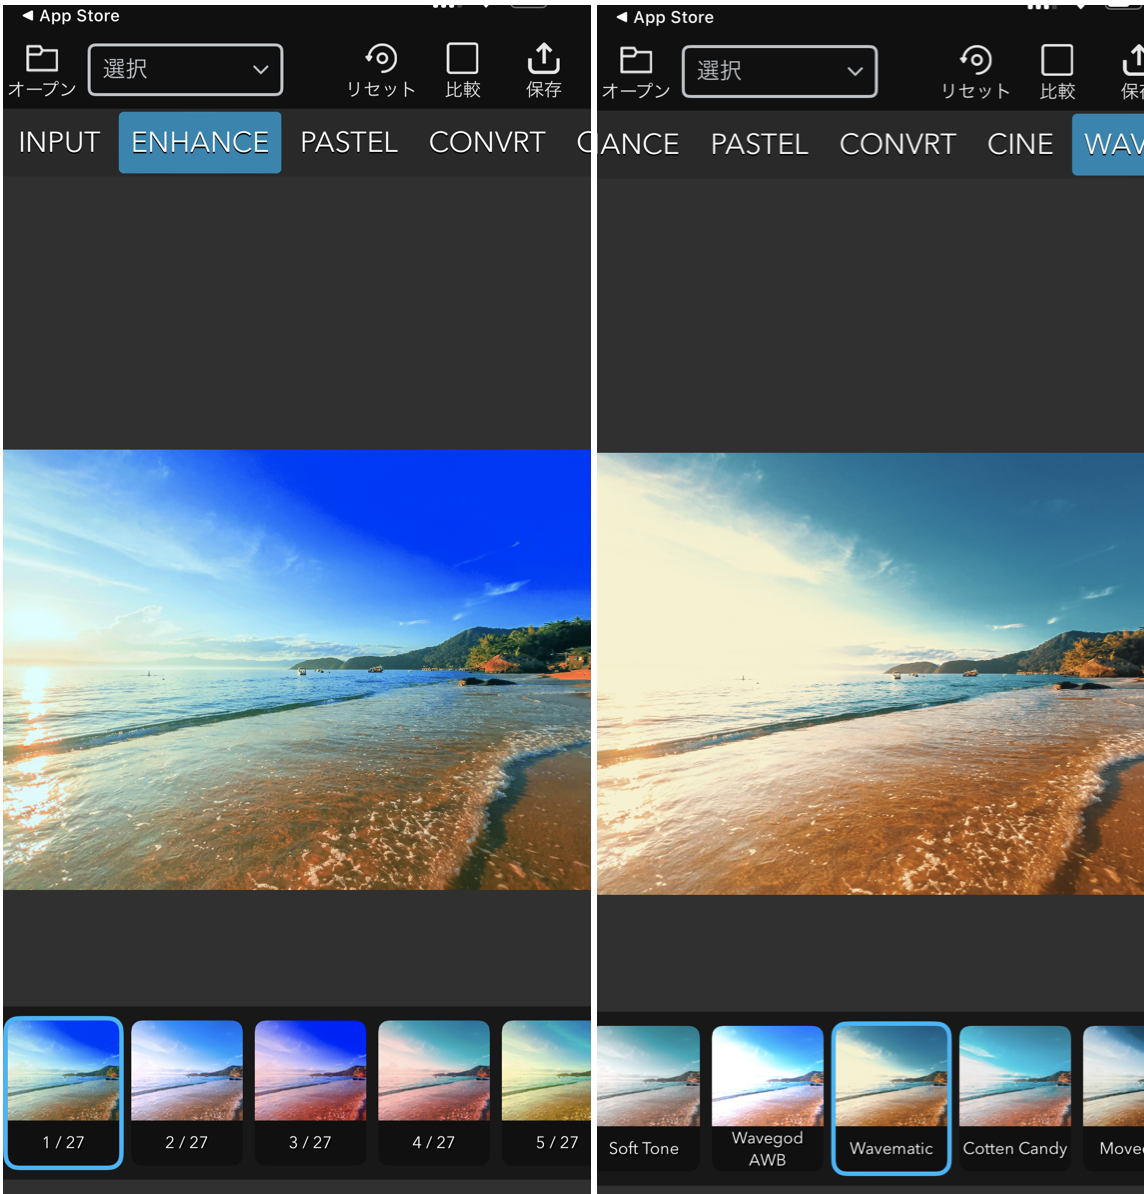Switch to the INPUT tab
The width and height of the screenshot is (1144, 1194).
tap(59, 143)
